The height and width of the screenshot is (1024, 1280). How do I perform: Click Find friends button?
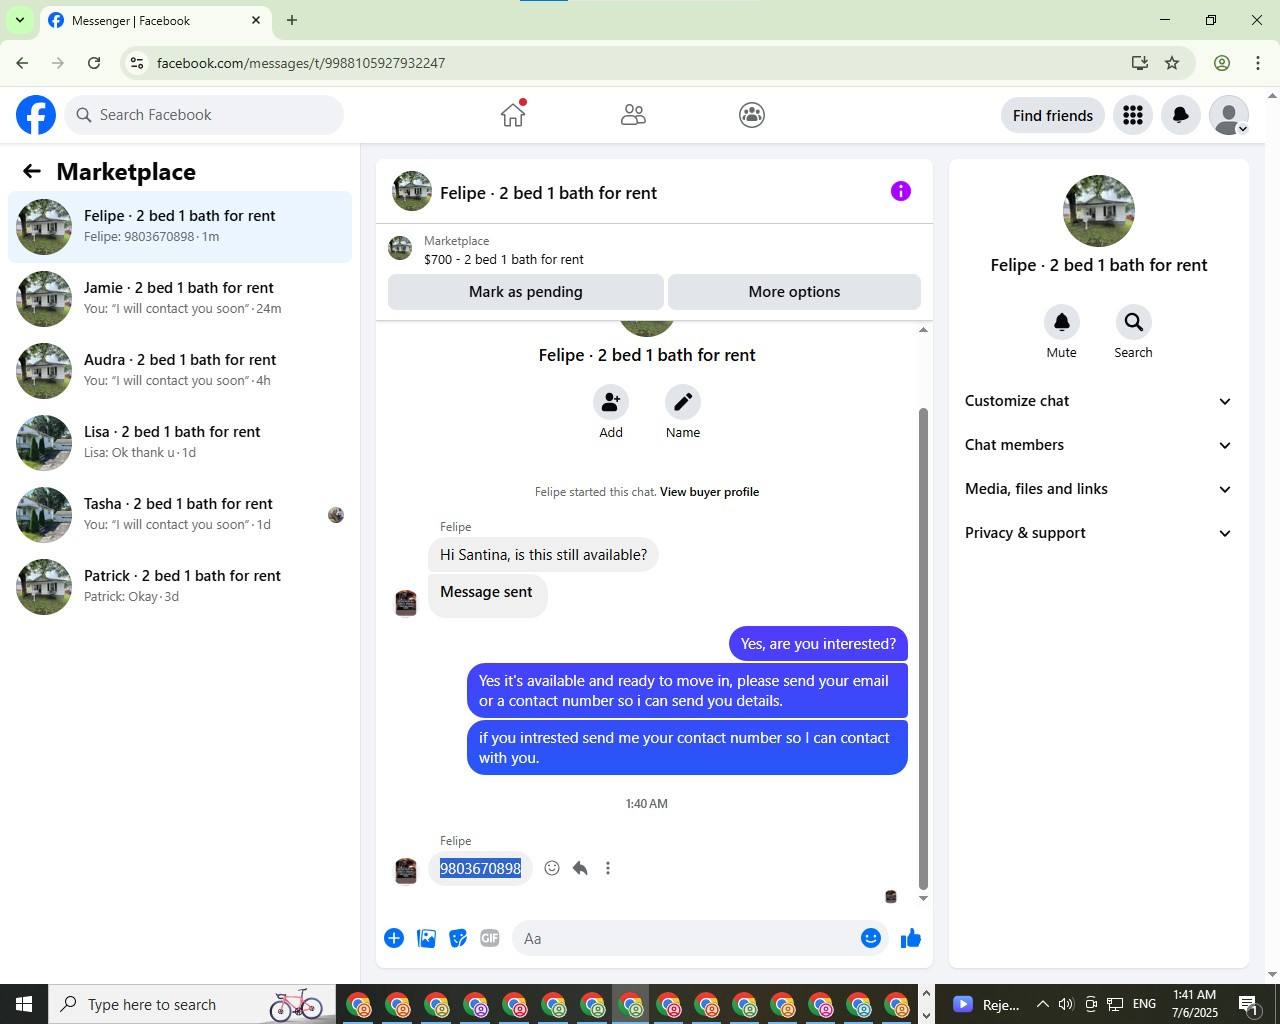[x=1053, y=115]
